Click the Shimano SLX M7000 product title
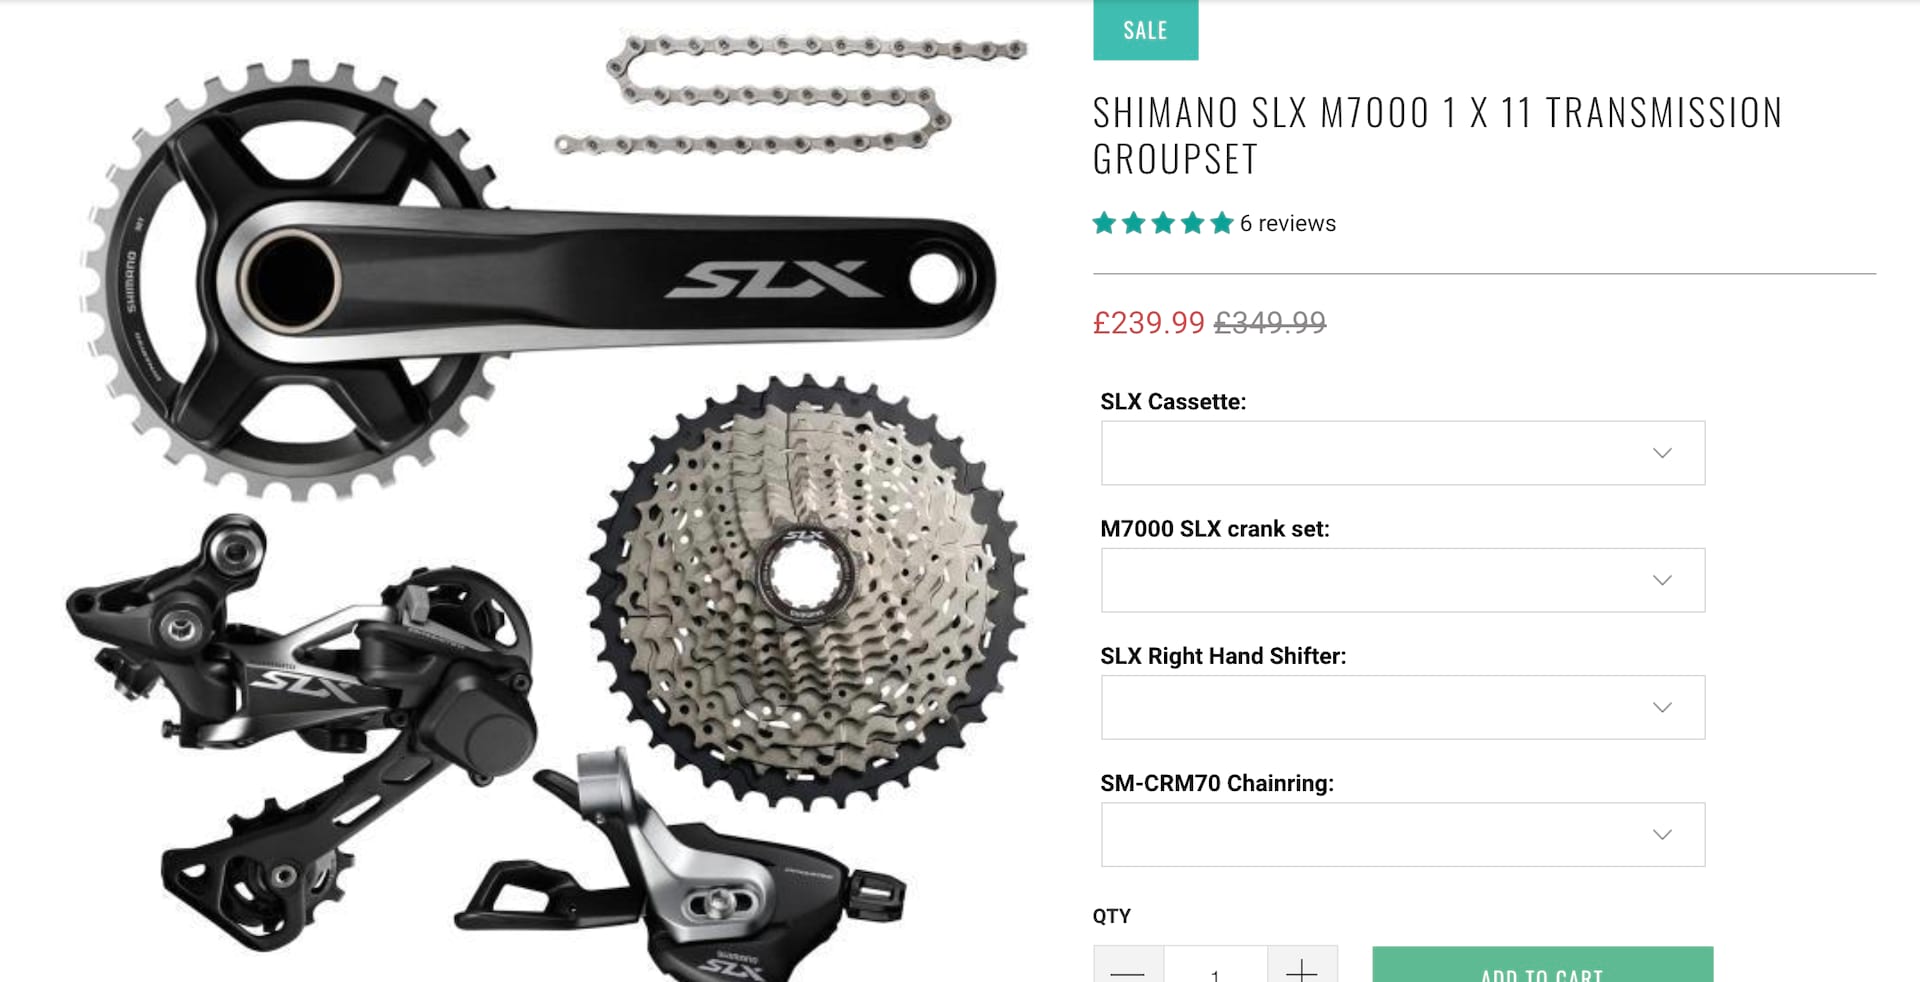Viewport: 1920px width, 982px height. click(x=1437, y=135)
